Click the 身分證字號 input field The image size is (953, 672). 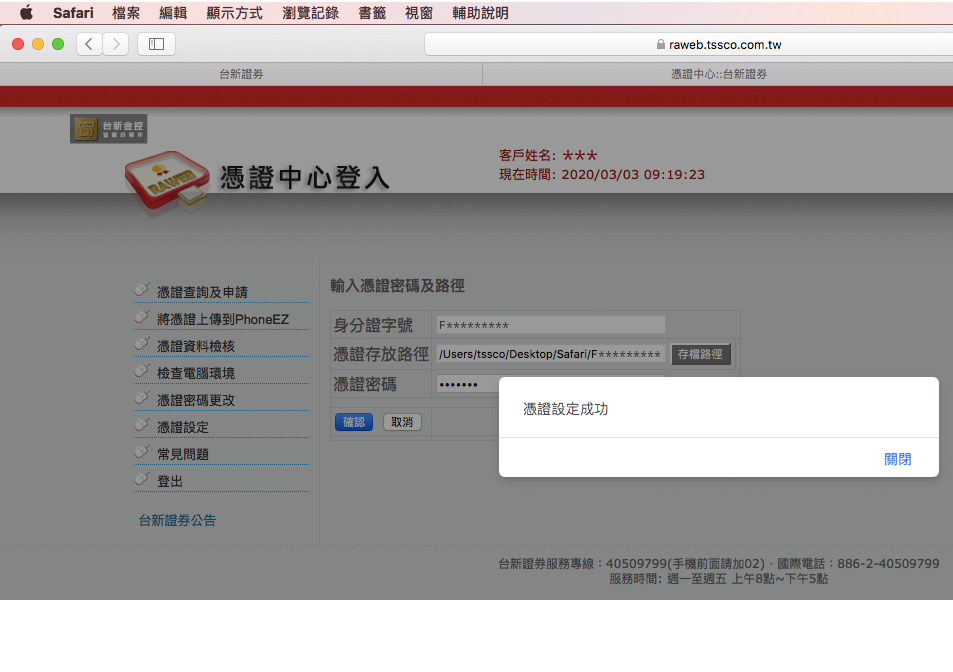coord(551,325)
